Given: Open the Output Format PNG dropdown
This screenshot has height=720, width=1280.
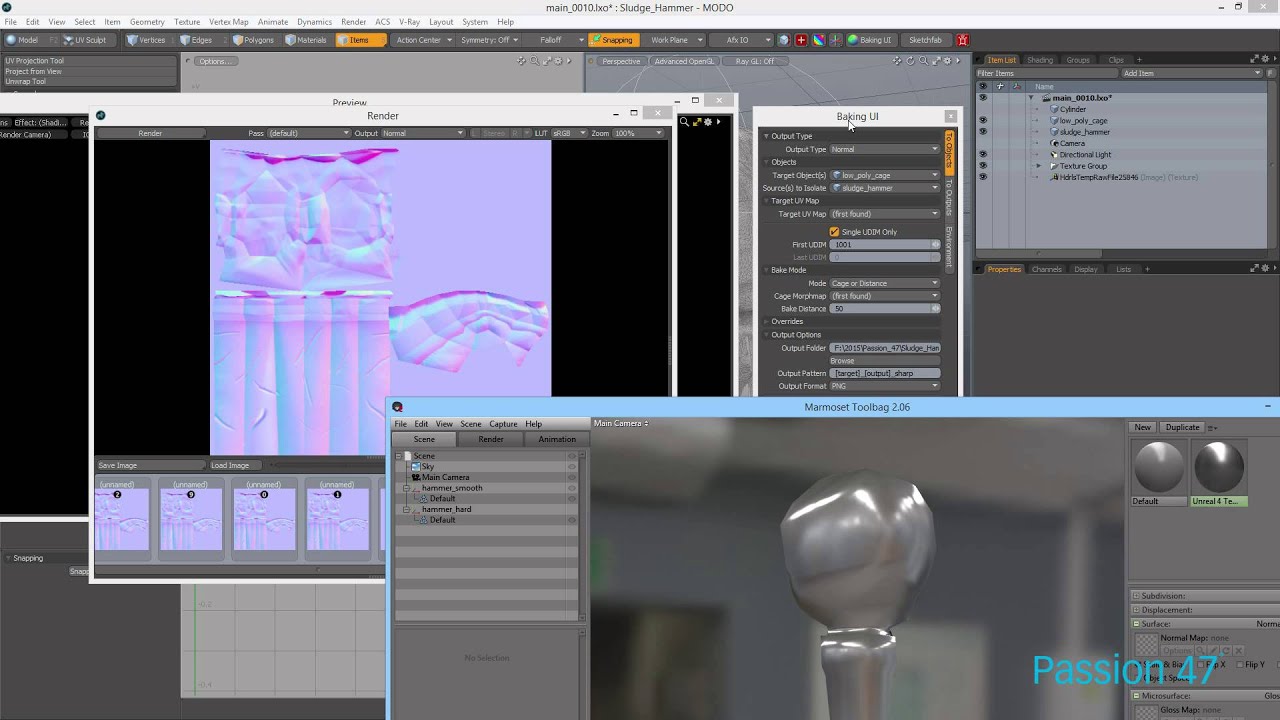Looking at the screenshot, I should tap(885, 386).
